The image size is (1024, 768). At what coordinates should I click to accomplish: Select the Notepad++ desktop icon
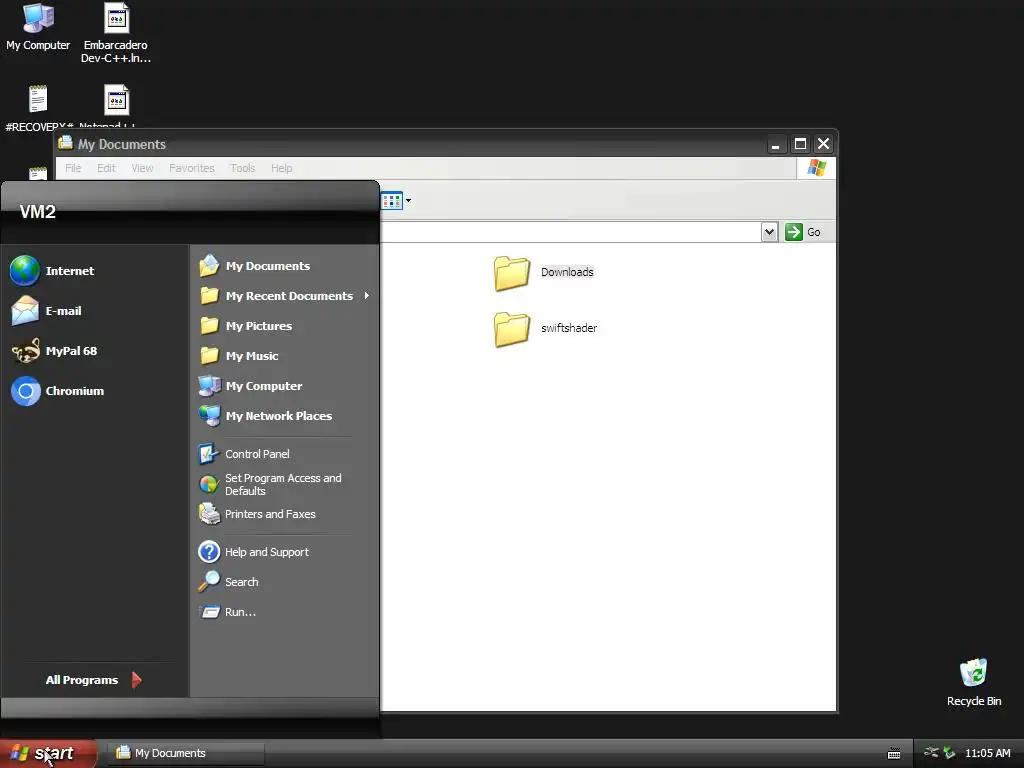(116, 108)
